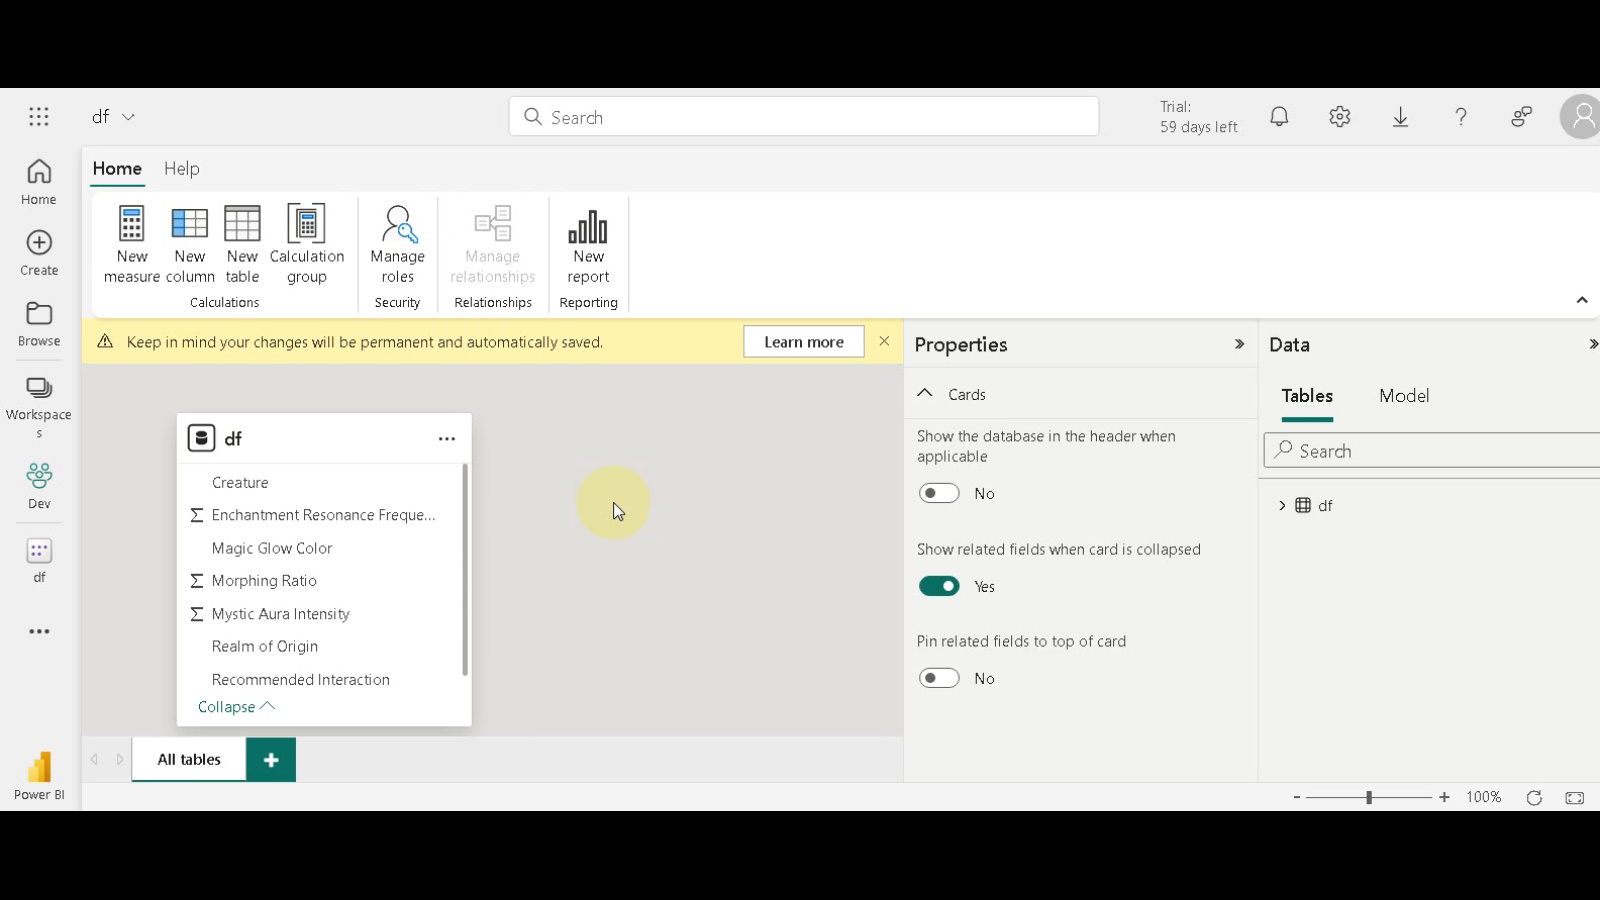
Task: Add a new layout tab with plus
Action: tap(271, 760)
